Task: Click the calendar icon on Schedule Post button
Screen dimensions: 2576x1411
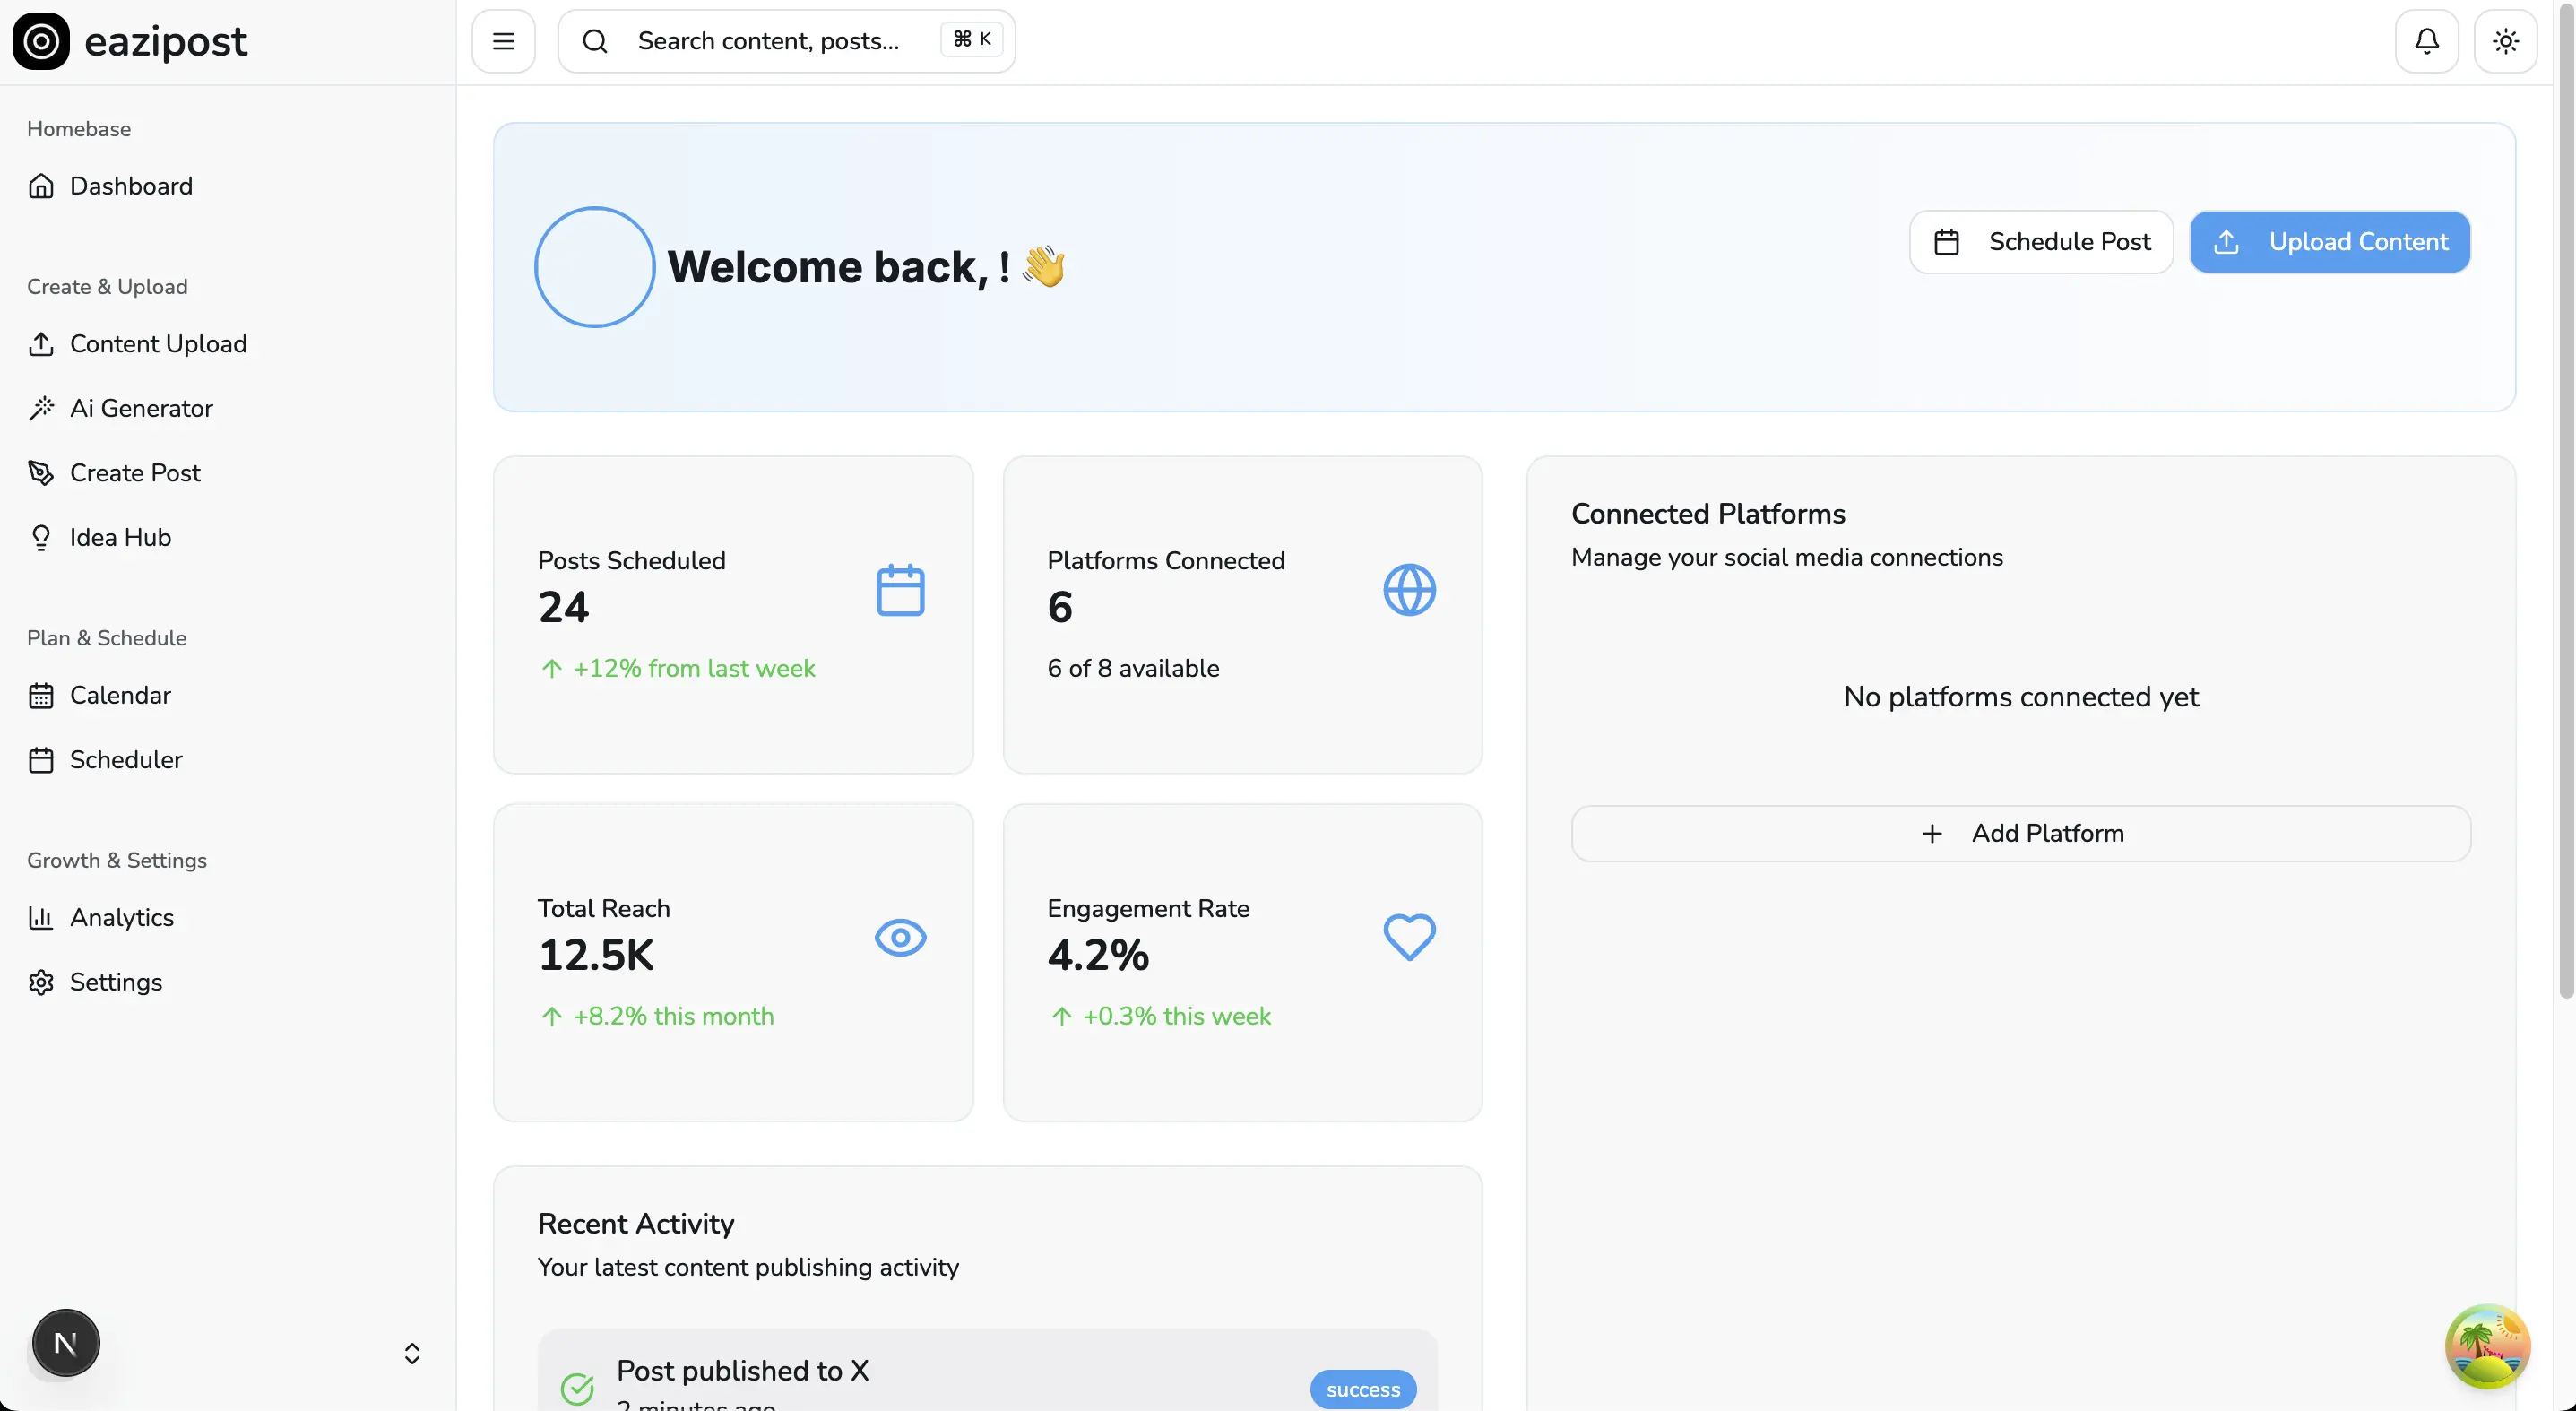Action: pyautogui.click(x=1946, y=242)
